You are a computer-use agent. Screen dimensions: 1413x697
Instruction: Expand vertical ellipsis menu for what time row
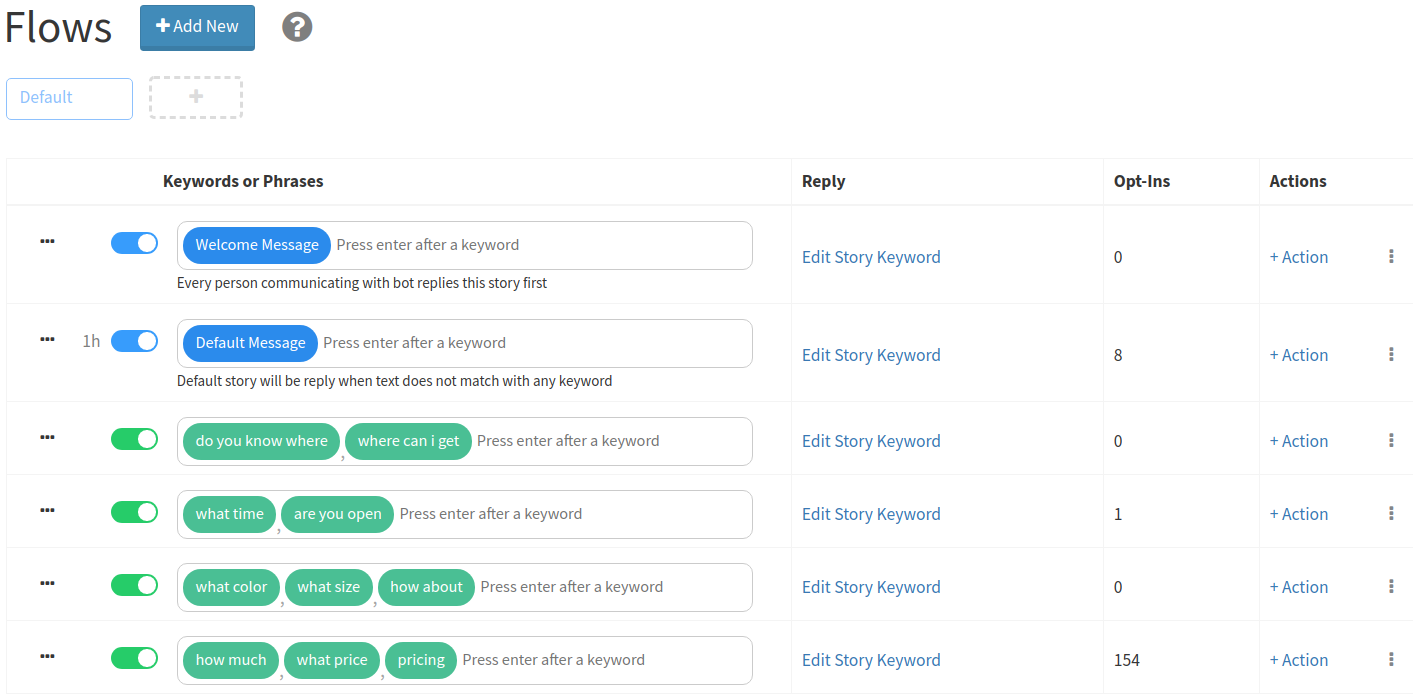(1391, 514)
